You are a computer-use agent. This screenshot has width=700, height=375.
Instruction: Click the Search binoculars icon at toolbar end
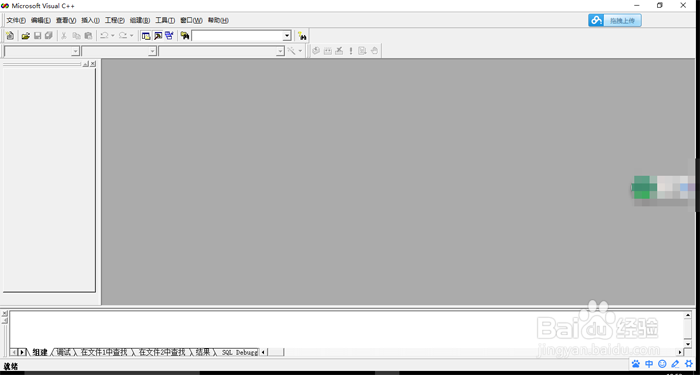[x=302, y=36]
